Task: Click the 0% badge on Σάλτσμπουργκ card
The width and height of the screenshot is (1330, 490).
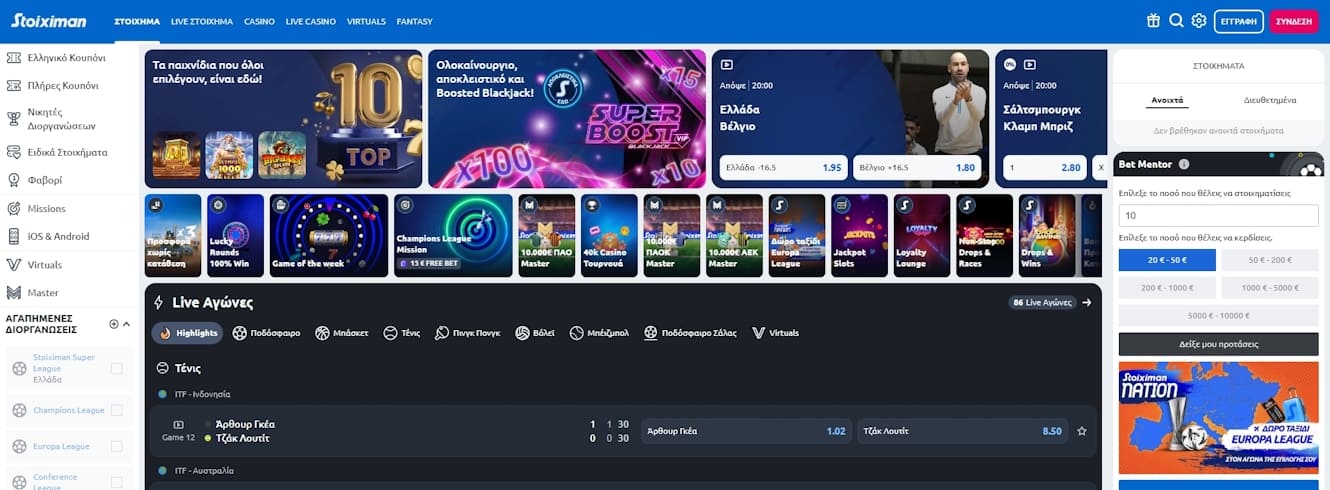Action: pyautogui.click(x=1010, y=65)
